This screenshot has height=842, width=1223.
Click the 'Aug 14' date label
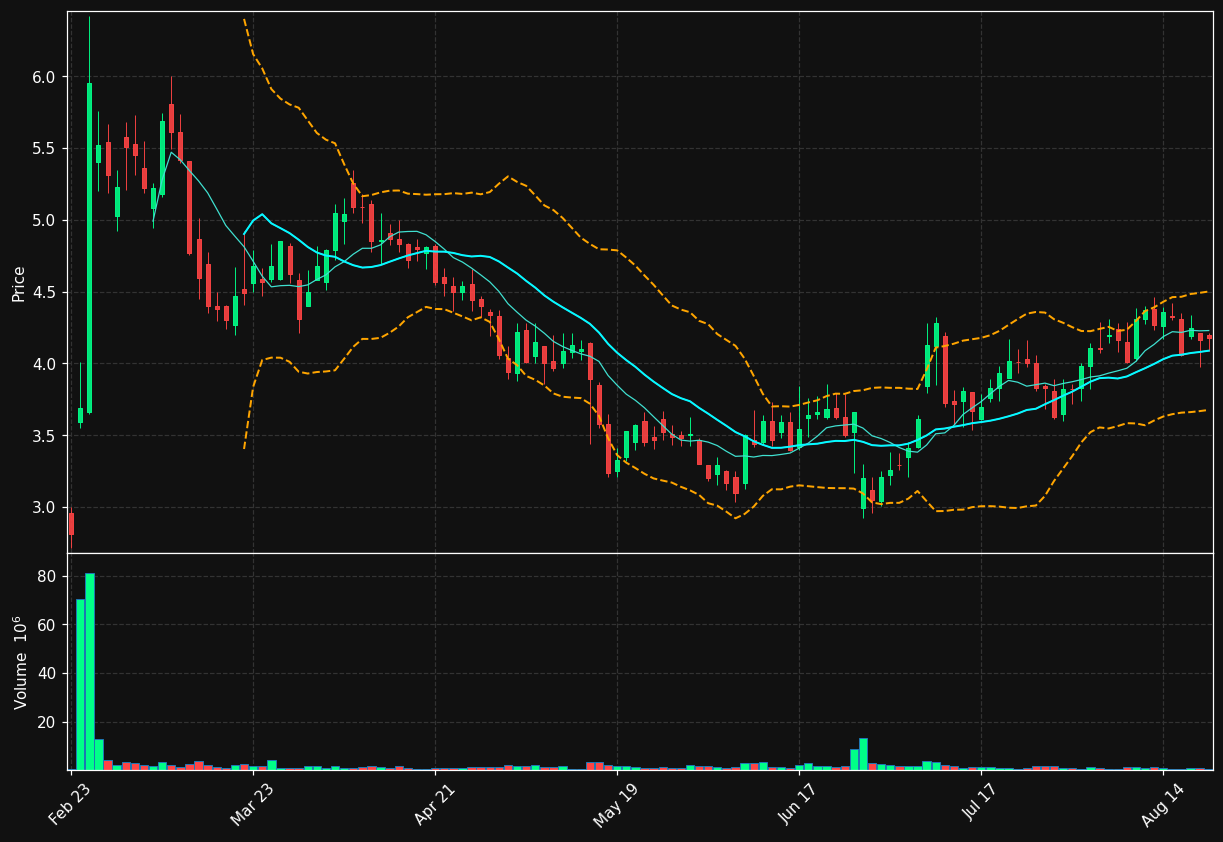(x=1163, y=805)
